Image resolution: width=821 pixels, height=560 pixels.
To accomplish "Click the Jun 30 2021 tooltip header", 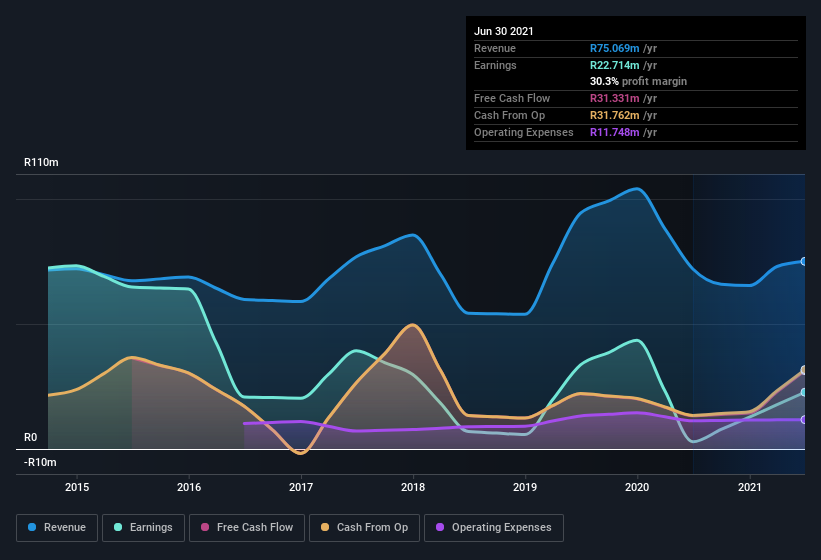I will [504, 31].
